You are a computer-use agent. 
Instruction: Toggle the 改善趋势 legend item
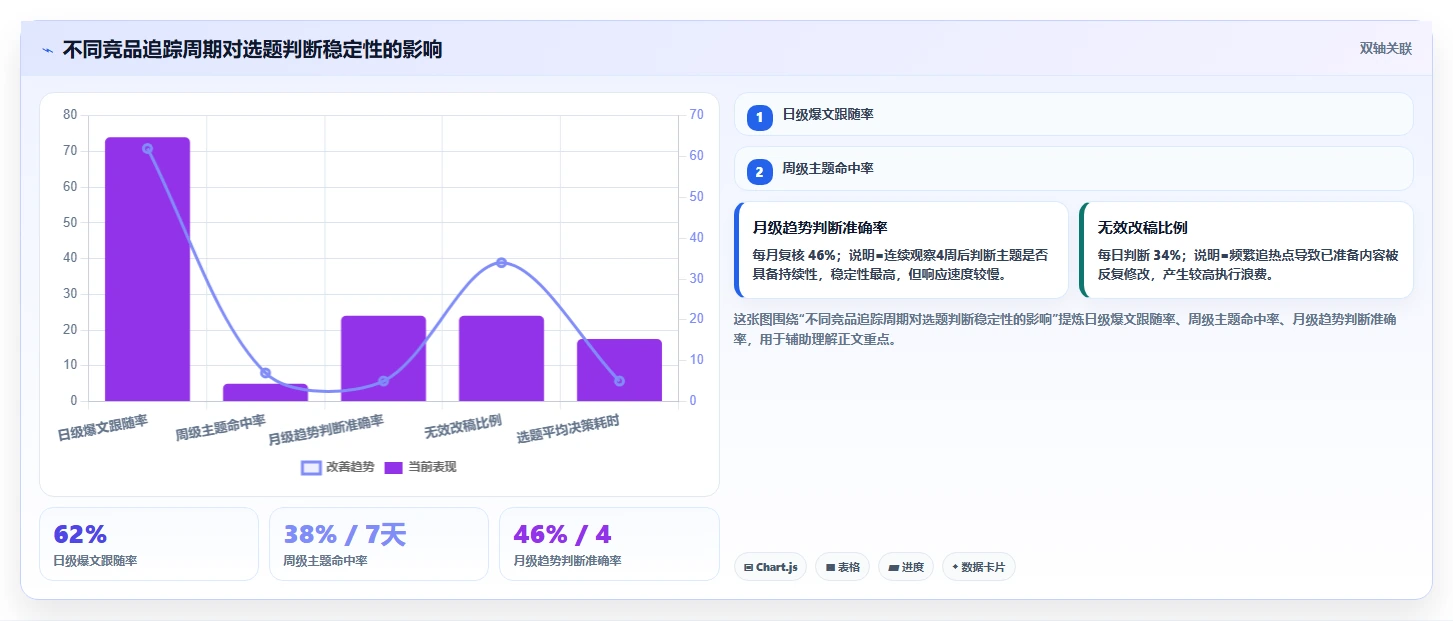[338, 467]
